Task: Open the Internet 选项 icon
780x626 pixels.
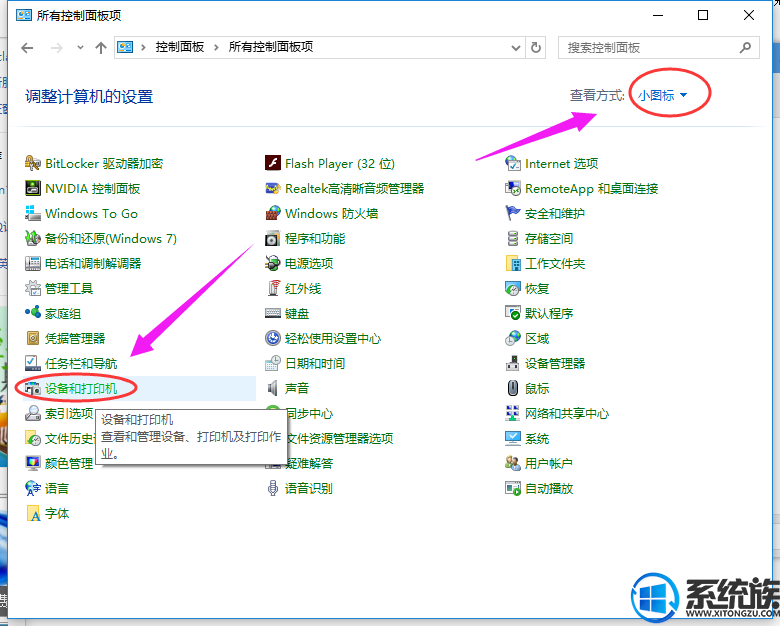Action: (513, 163)
